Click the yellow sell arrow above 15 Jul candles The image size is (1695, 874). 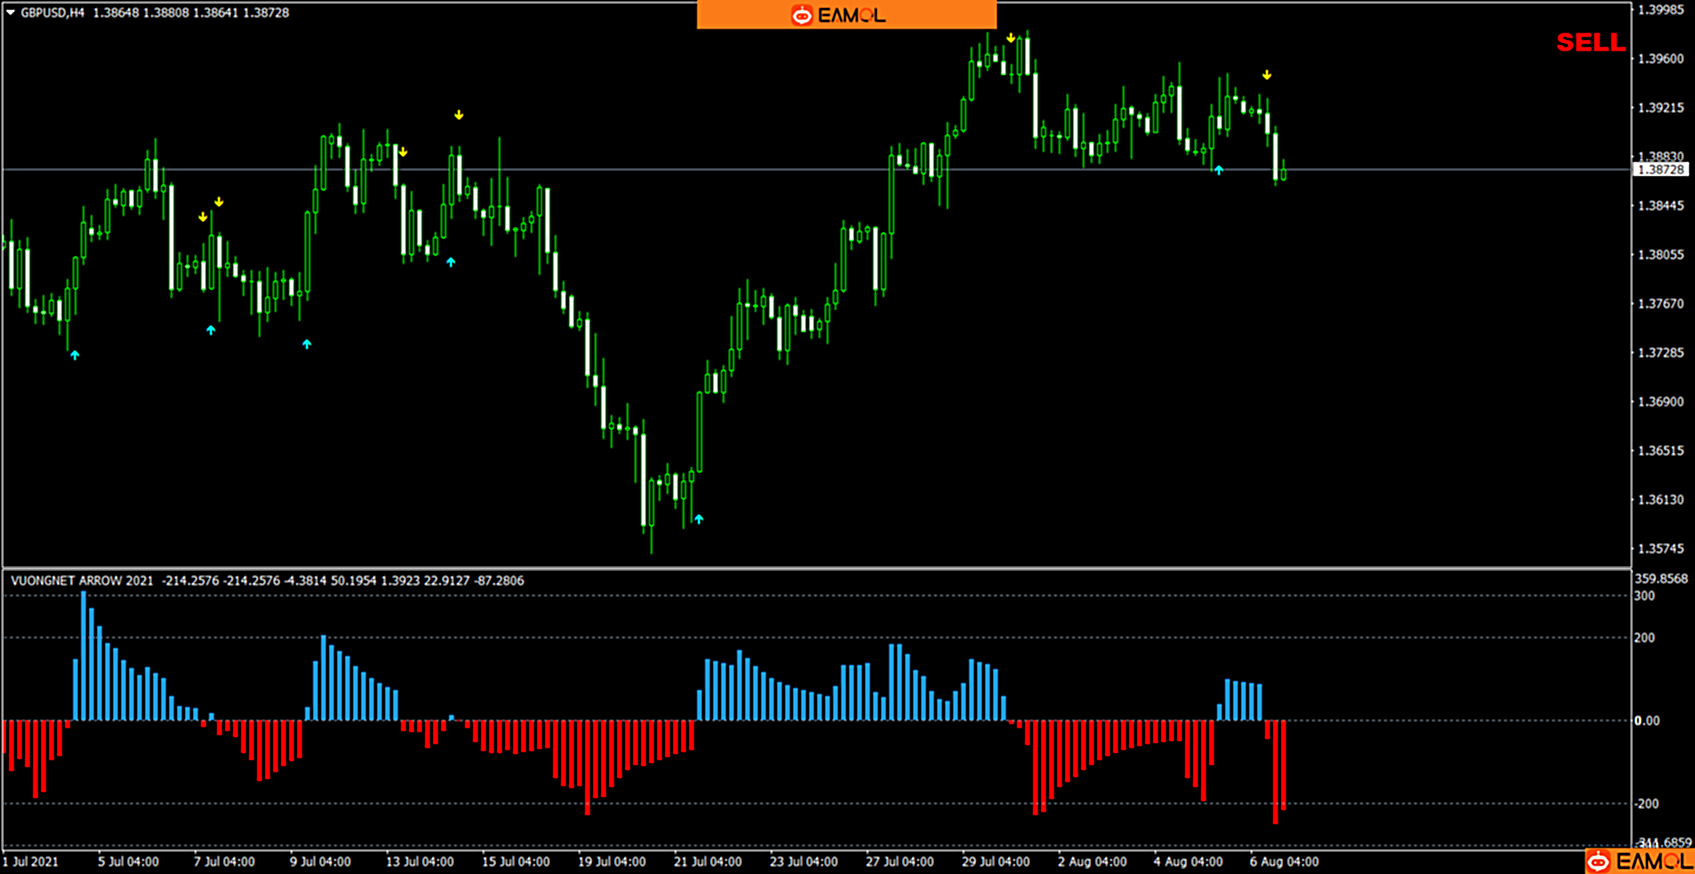459,115
